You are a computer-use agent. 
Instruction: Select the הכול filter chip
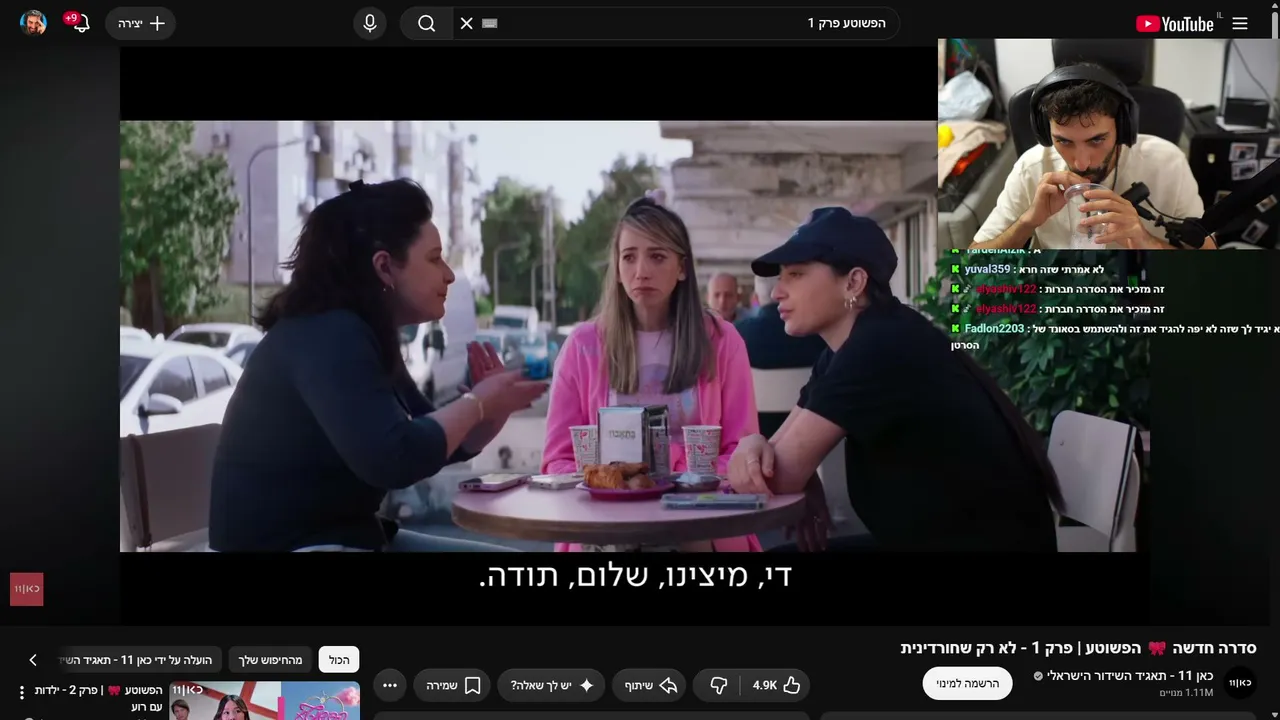pos(339,660)
